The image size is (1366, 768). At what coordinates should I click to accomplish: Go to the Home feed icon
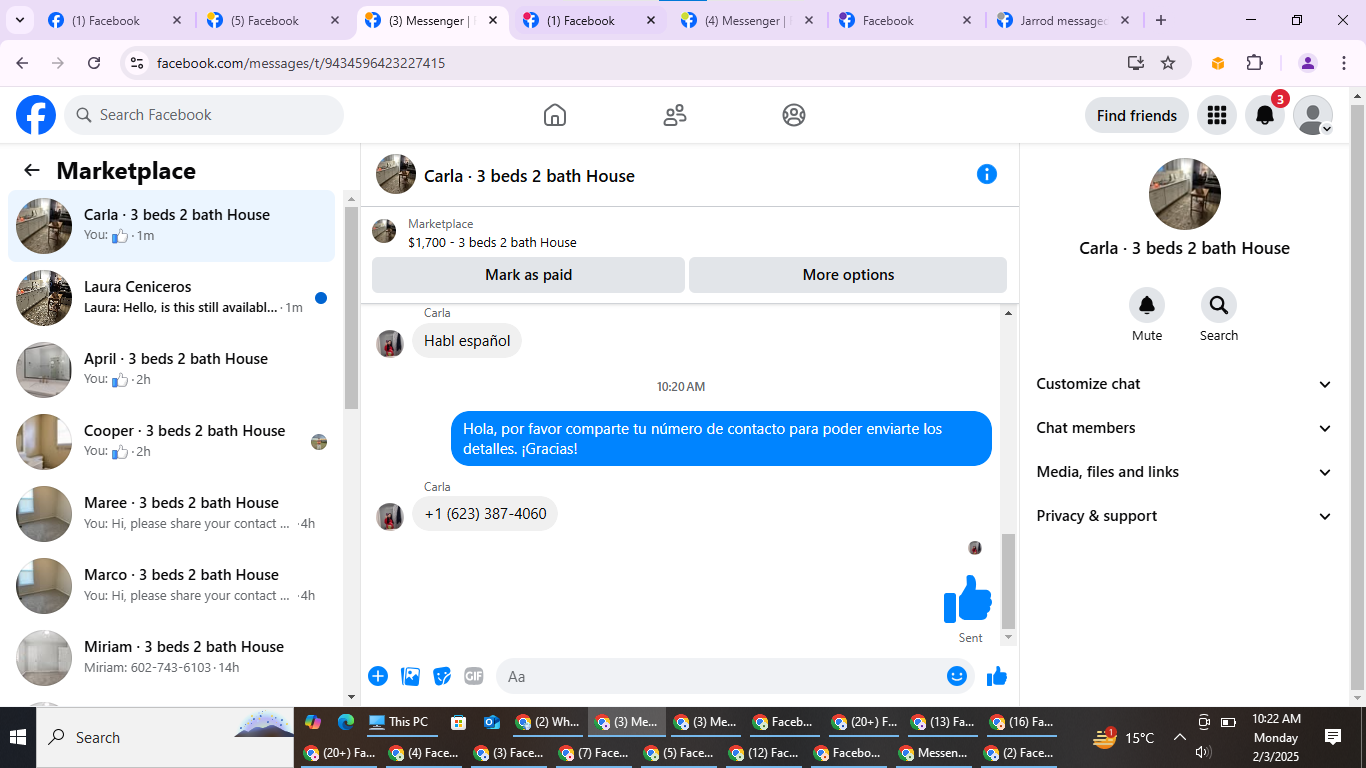[x=555, y=115]
